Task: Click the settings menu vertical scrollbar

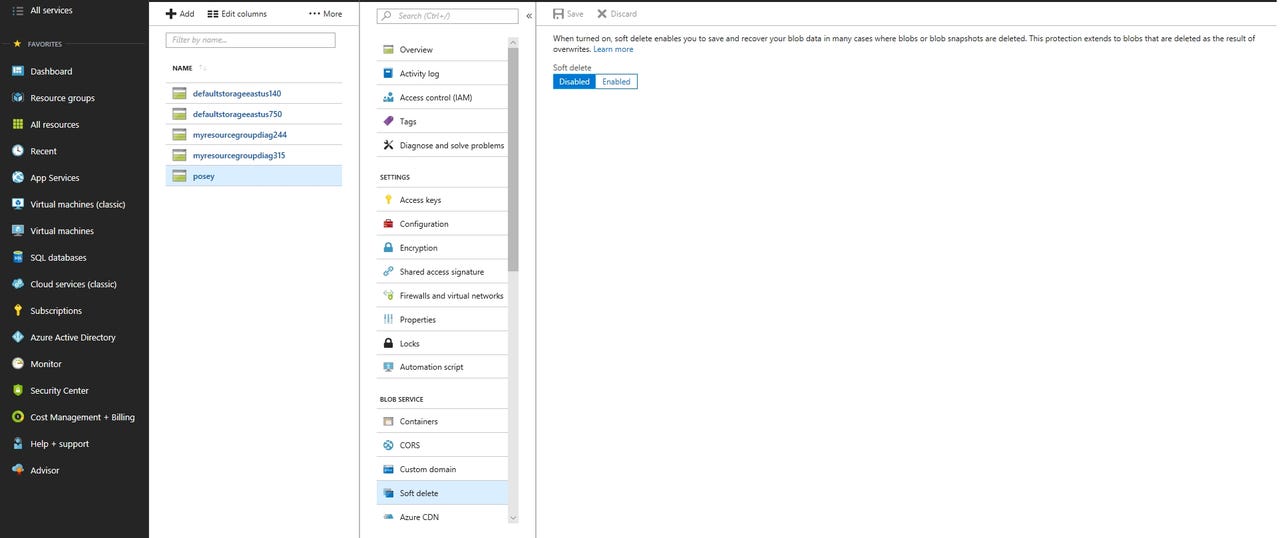Action: [513, 160]
